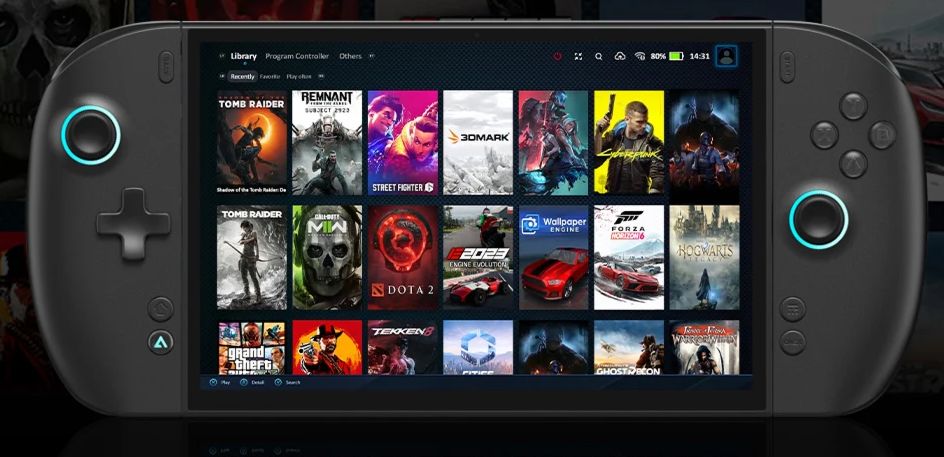Launch the Tekken 8 tile
The image size is (944, 457).
(403, 347)
